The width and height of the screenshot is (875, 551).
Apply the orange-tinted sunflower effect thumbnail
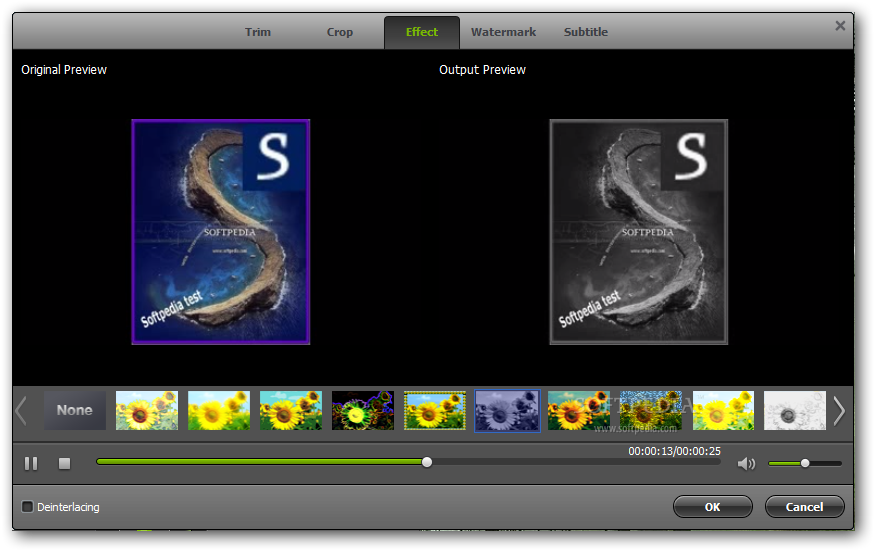point(579,410)
